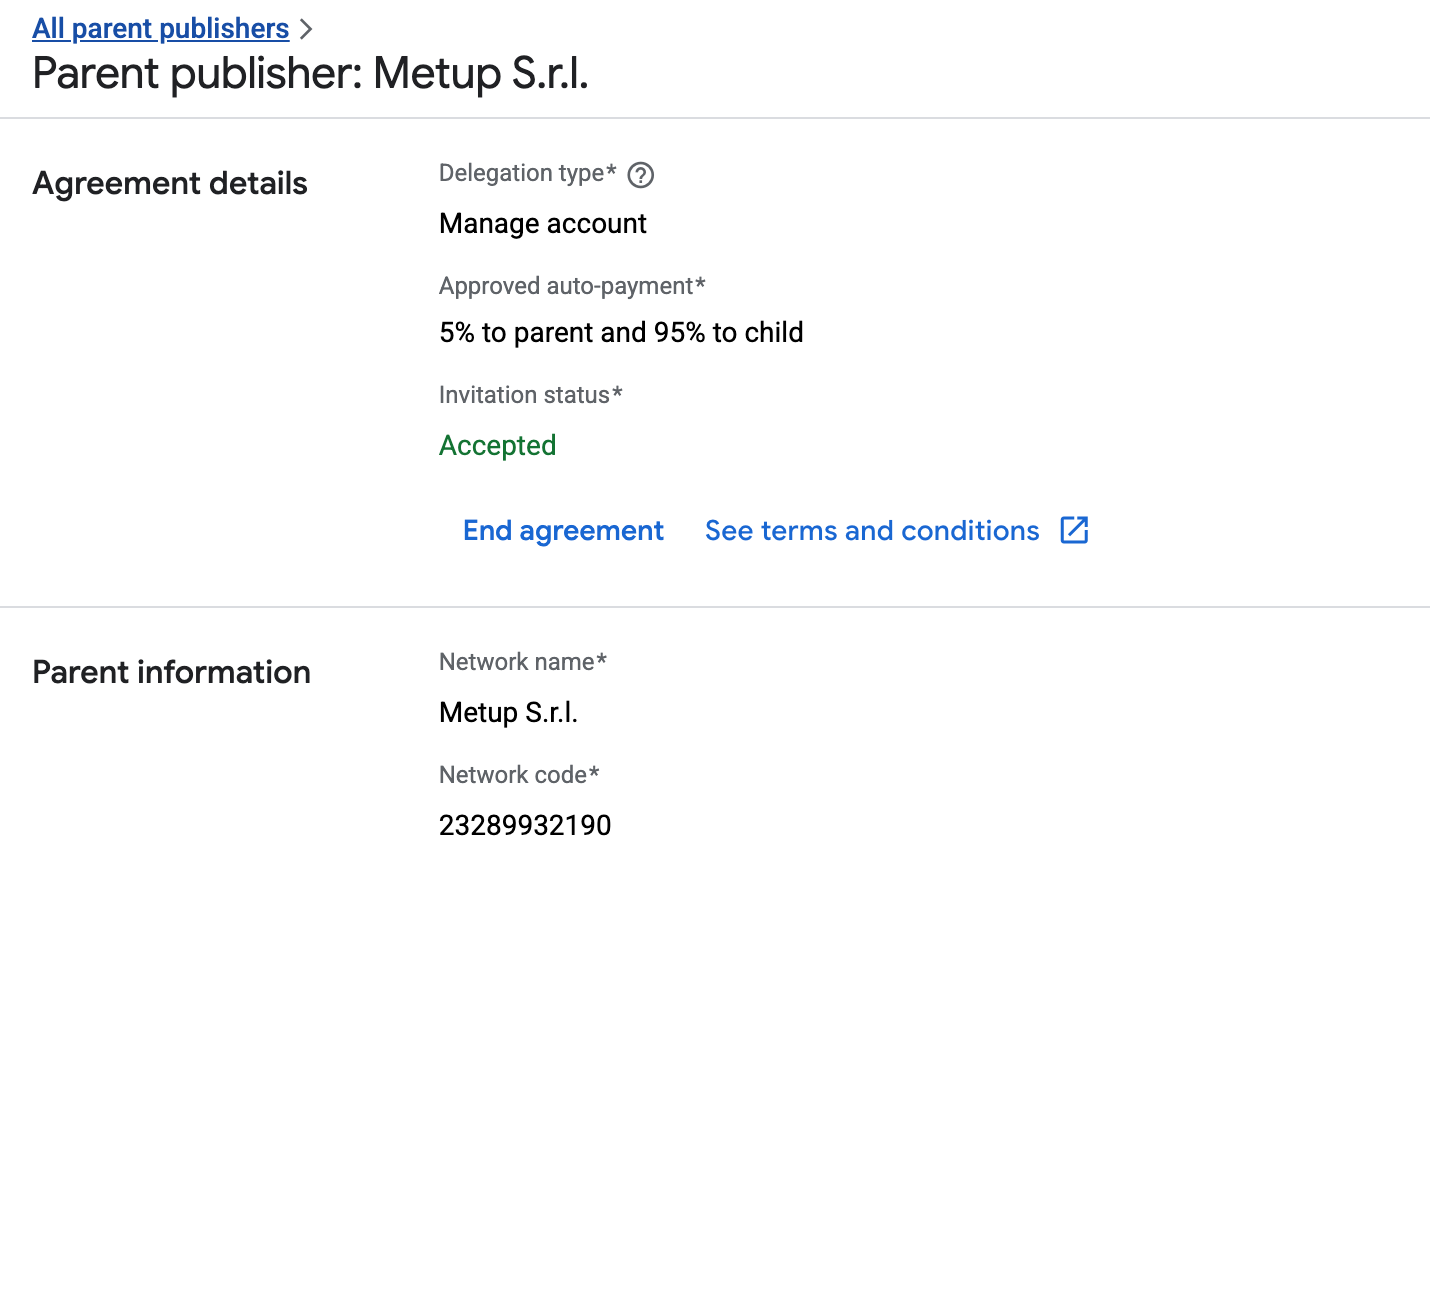Image resolution: width=1430 pixels, height=1302 pixels.
Task: Click the Manage account delegation value
Action: point(543,223)
